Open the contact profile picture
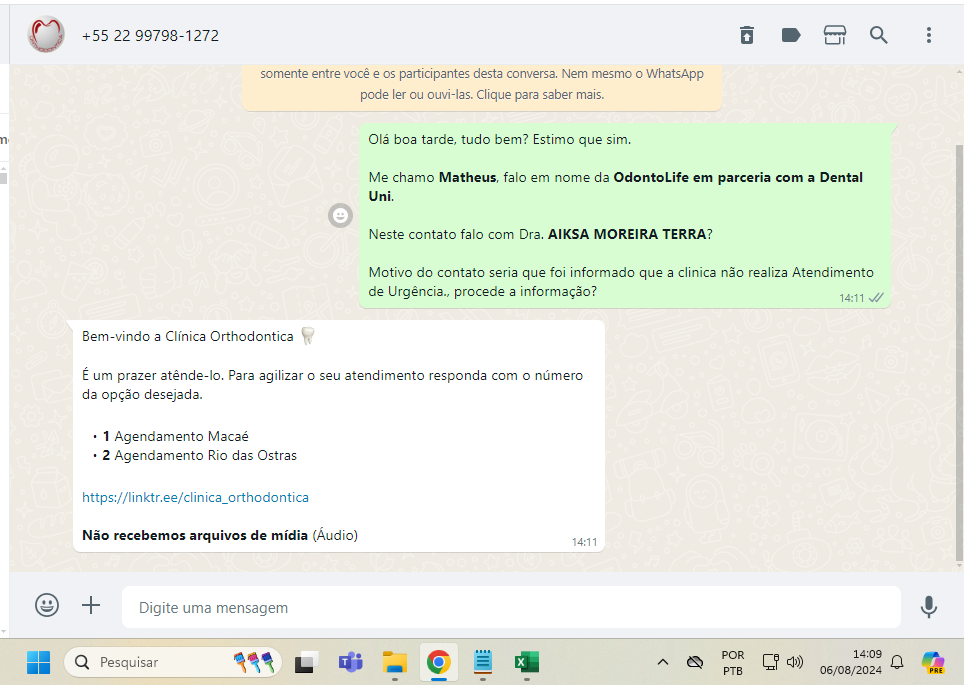 [x=46, y=34]
